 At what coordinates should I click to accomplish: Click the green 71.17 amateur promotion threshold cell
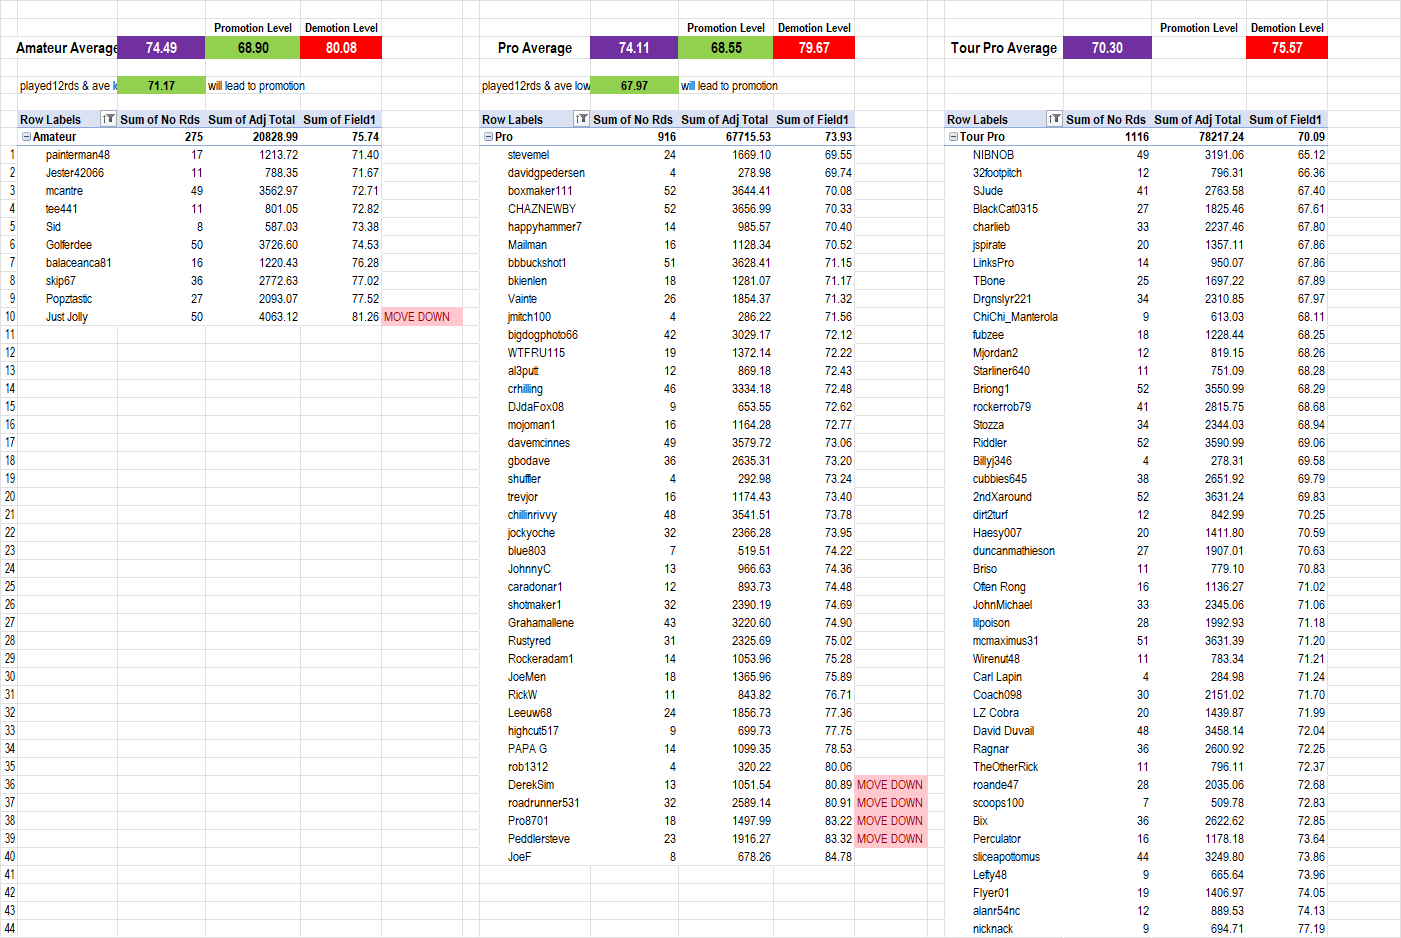point(161,86)
